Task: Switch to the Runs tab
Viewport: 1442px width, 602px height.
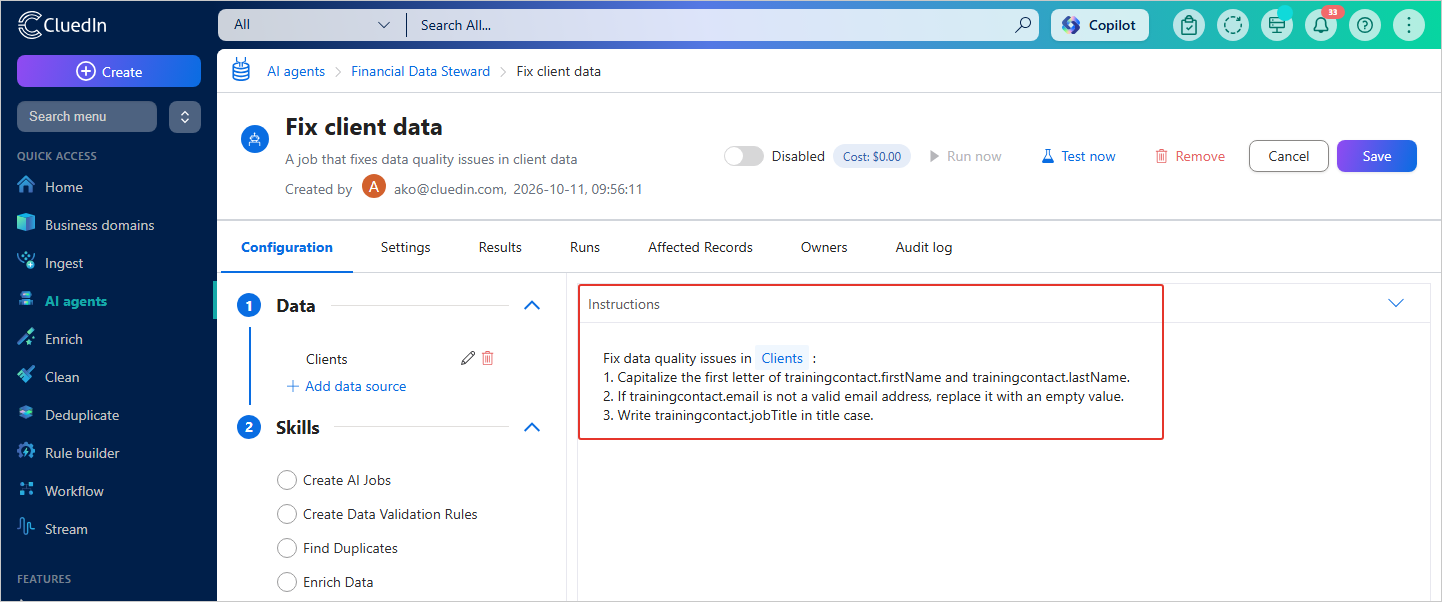Action: tap(585, 247)
